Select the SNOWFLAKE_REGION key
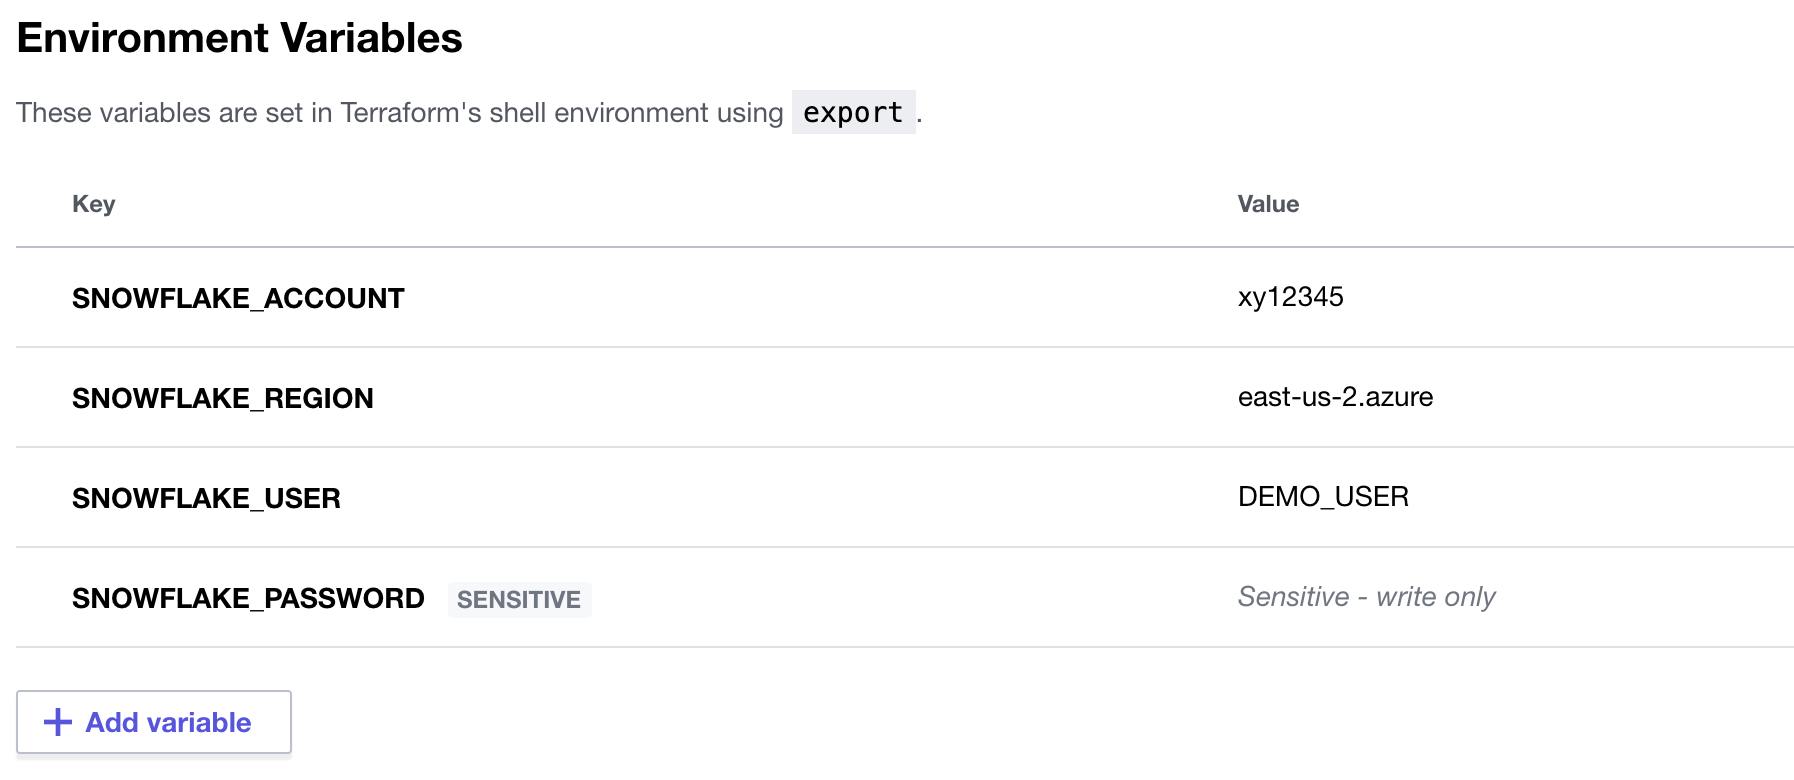The width and height of the screenshot is (1794, 780). pos(222,398)
